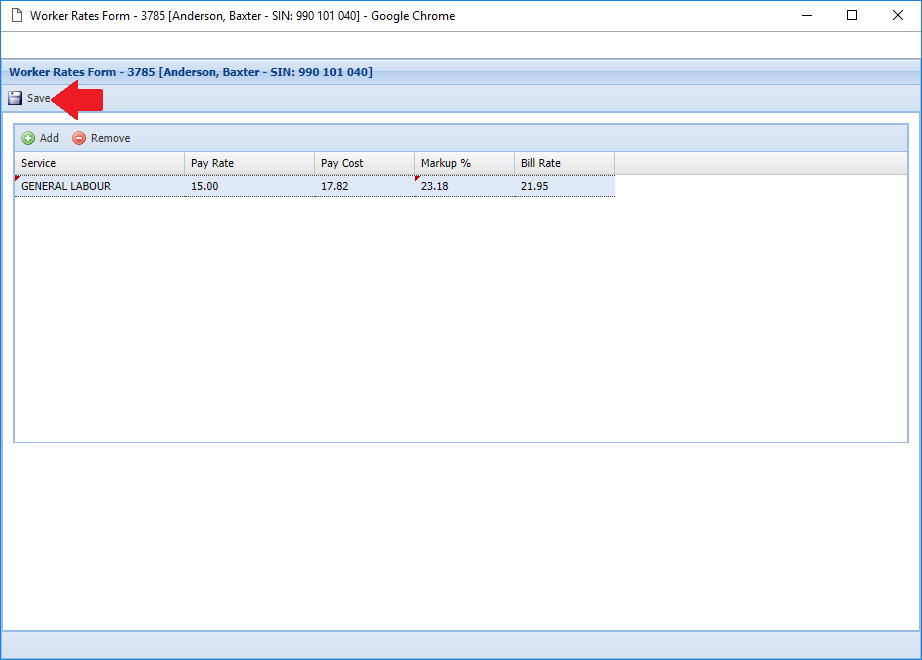922x660 pixels.
Task: Sort by the Pay Cost column header
Action: pyautogui.click(x=365, y=163)
